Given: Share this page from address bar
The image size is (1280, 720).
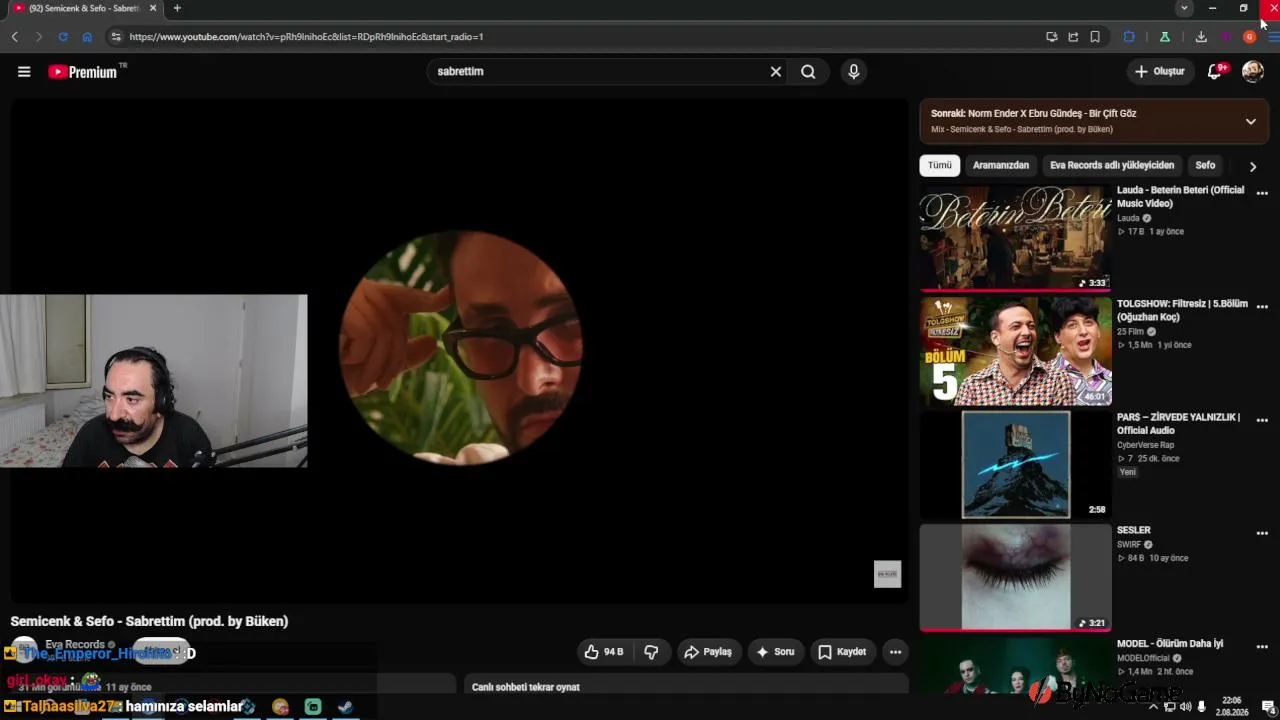Looking at the screenshot, I should (1073, 37).
